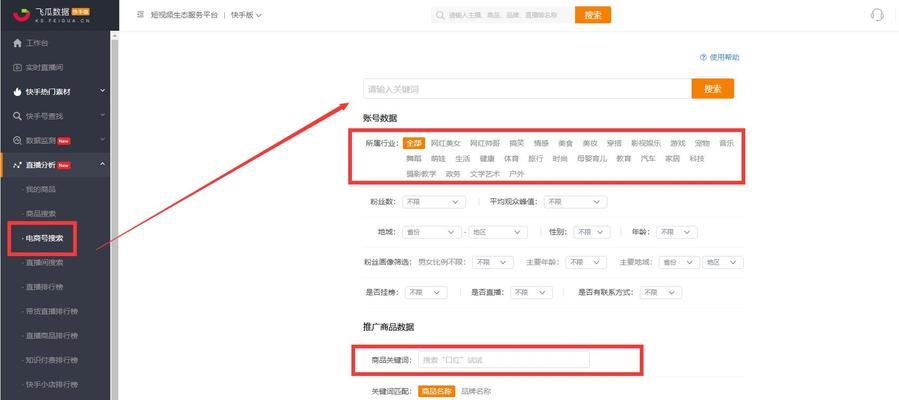The height and width of the screenshot is (400, 899).
Task: Click the 直播分析 chart icon
Action: pyautogui.click(x=17, y=165)
